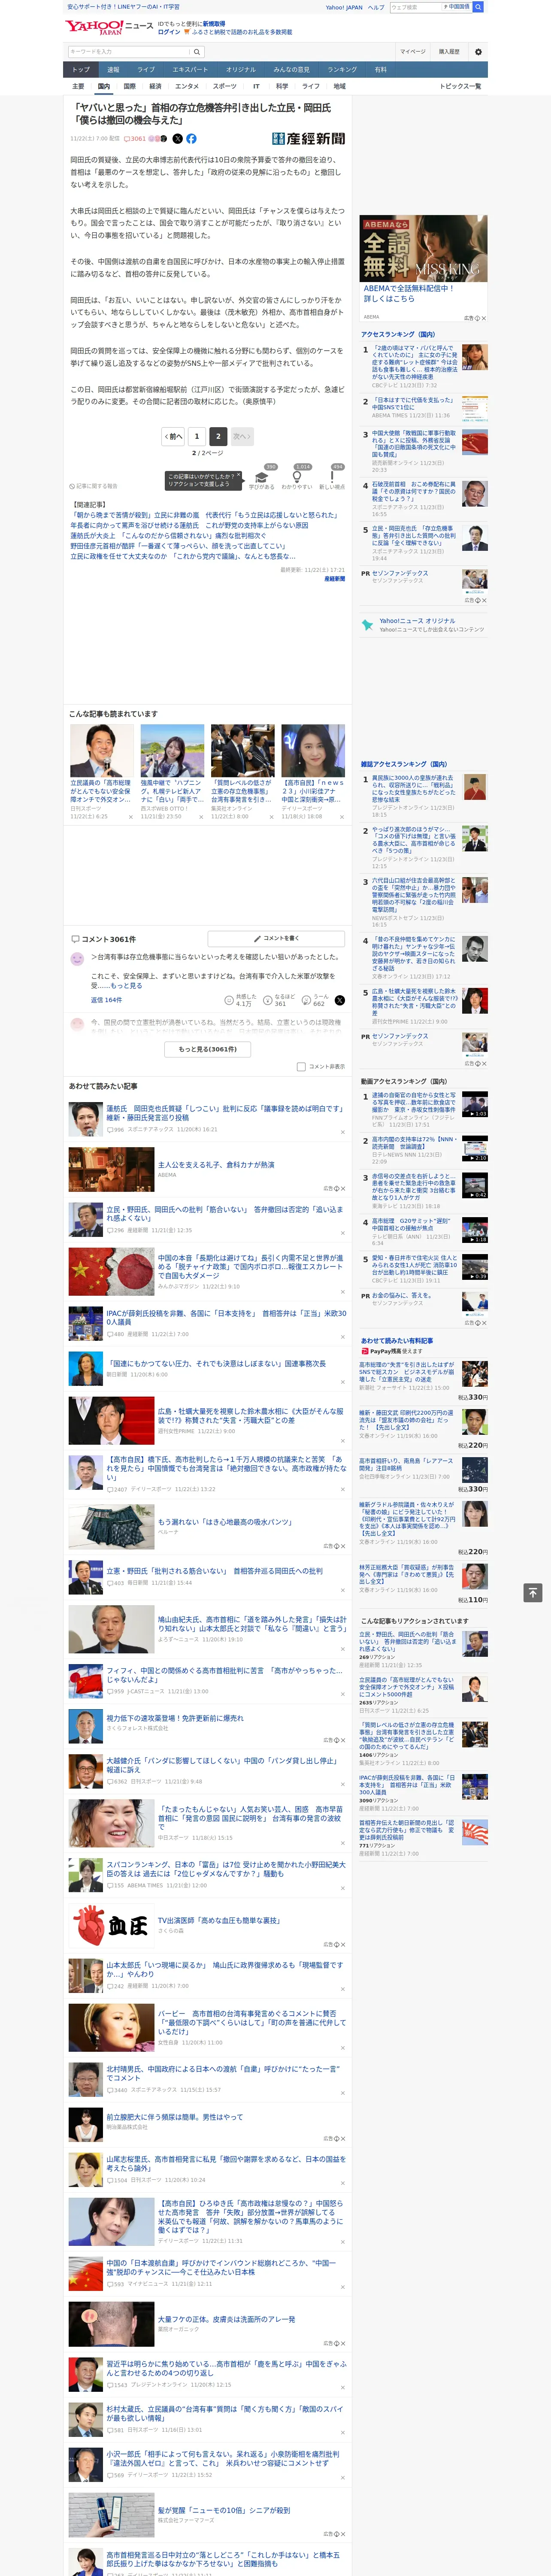Tick the コメント非表示 checkbox
Image resolution: width=551 pixels, height=2576 pixels.
301,1066
